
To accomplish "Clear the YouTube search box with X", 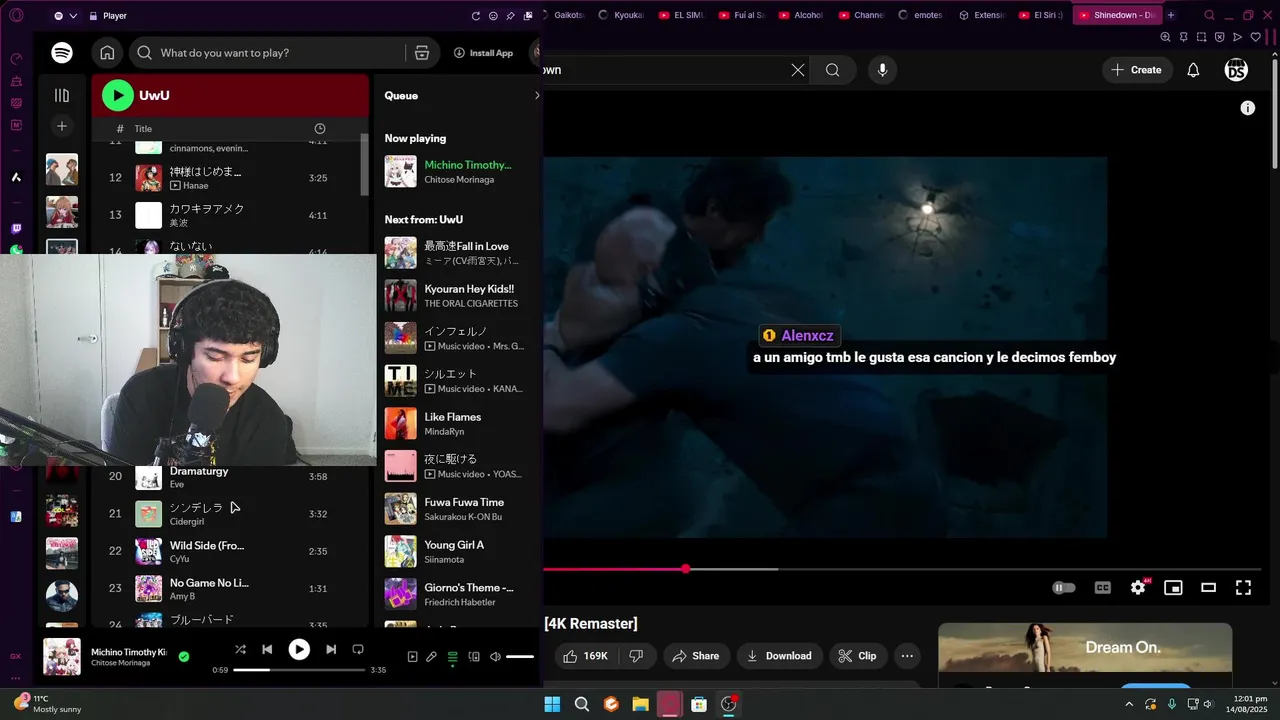I will (797, 70).
